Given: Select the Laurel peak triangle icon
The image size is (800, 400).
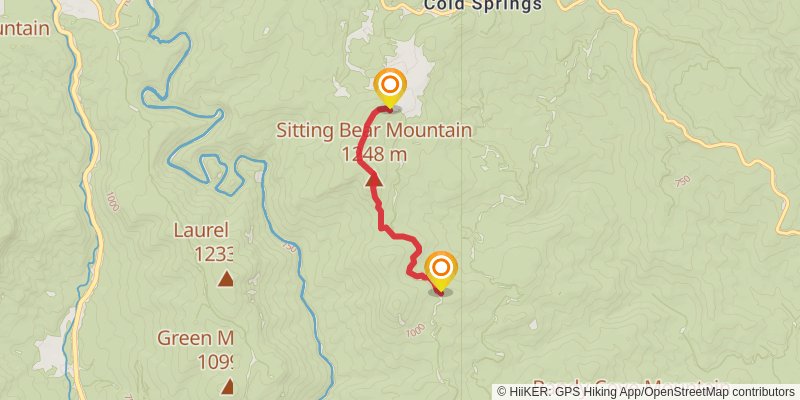Looking at the screenshot, I should [x=226, y=279].
